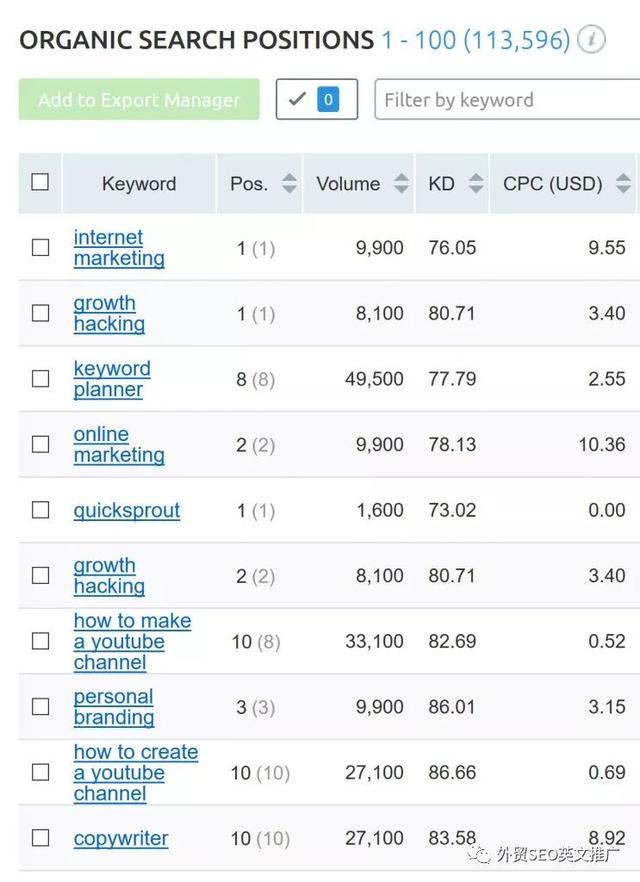Open how to make a youtube channel link
Screen dimensions: 640x882
click(x=133, y=641)
